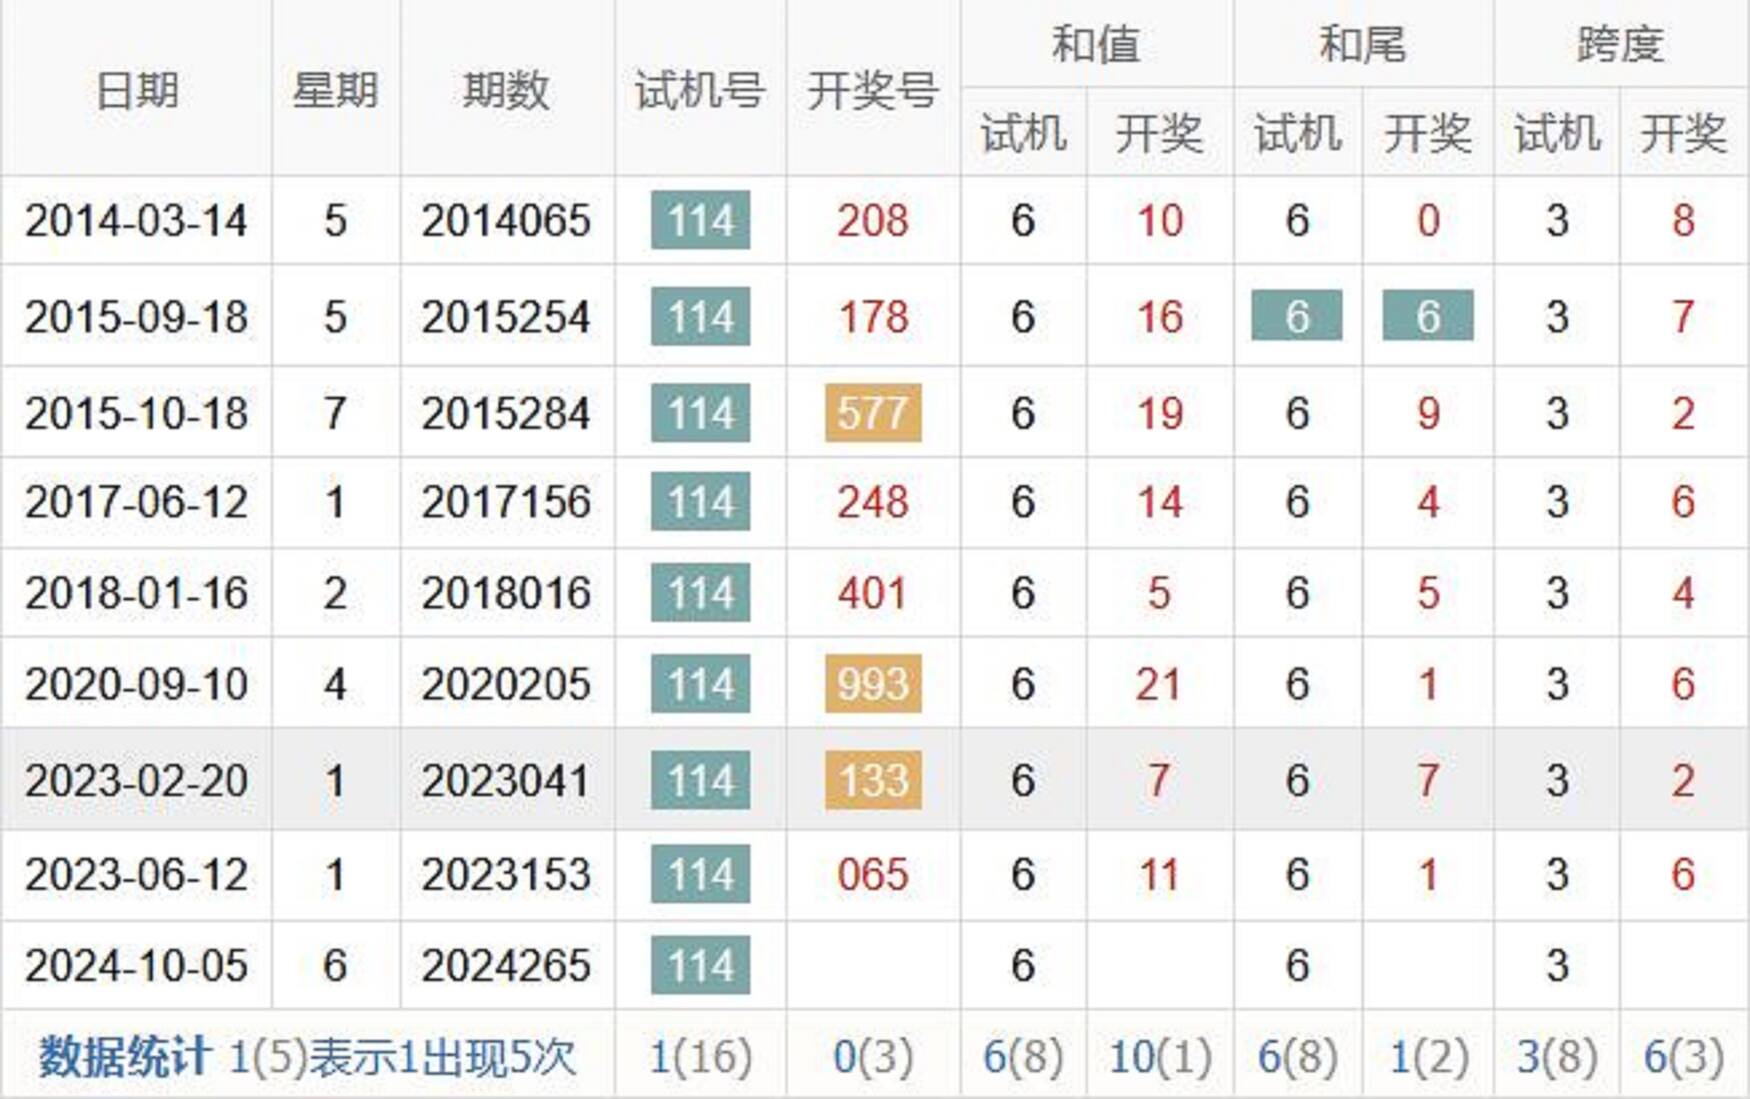Screen dimensions: 1750x1099
Task: Click the teal 114 badge for 2014-03-14
Action: point(700,220)
